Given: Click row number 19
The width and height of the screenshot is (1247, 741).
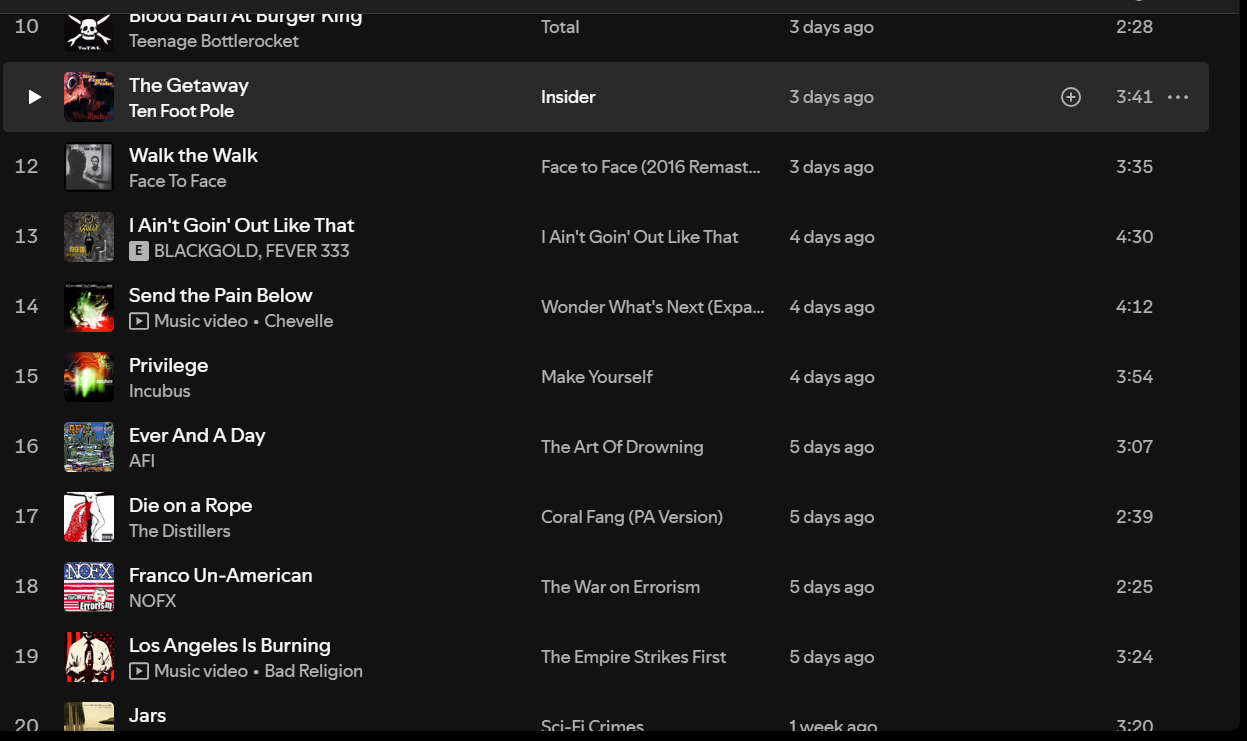Looking at the screenshot, I should pyautogui.click(x=26, y=657).
